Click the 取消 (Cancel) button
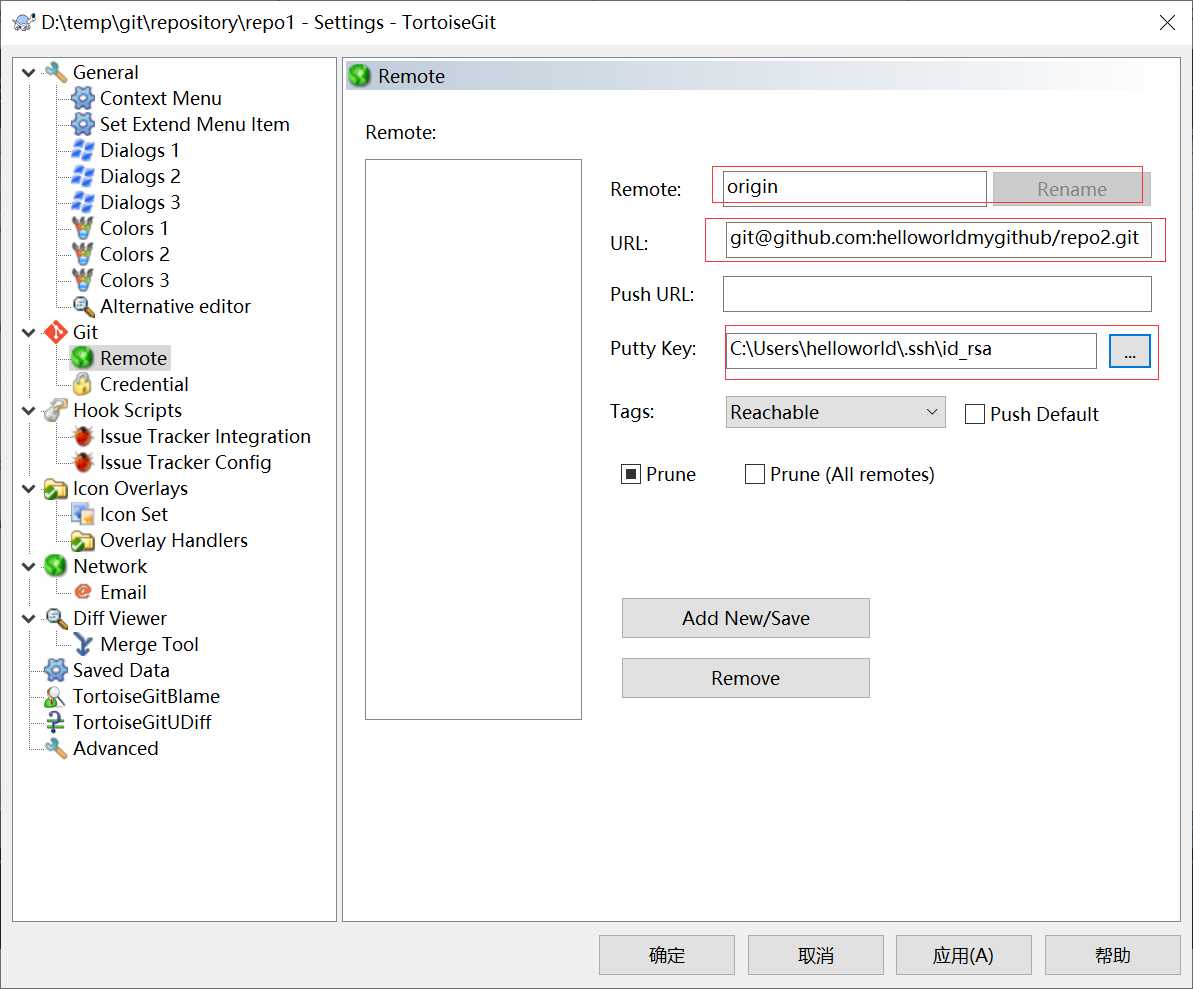1193x989 pixels. pyautogui.click(x=816, y=956)
